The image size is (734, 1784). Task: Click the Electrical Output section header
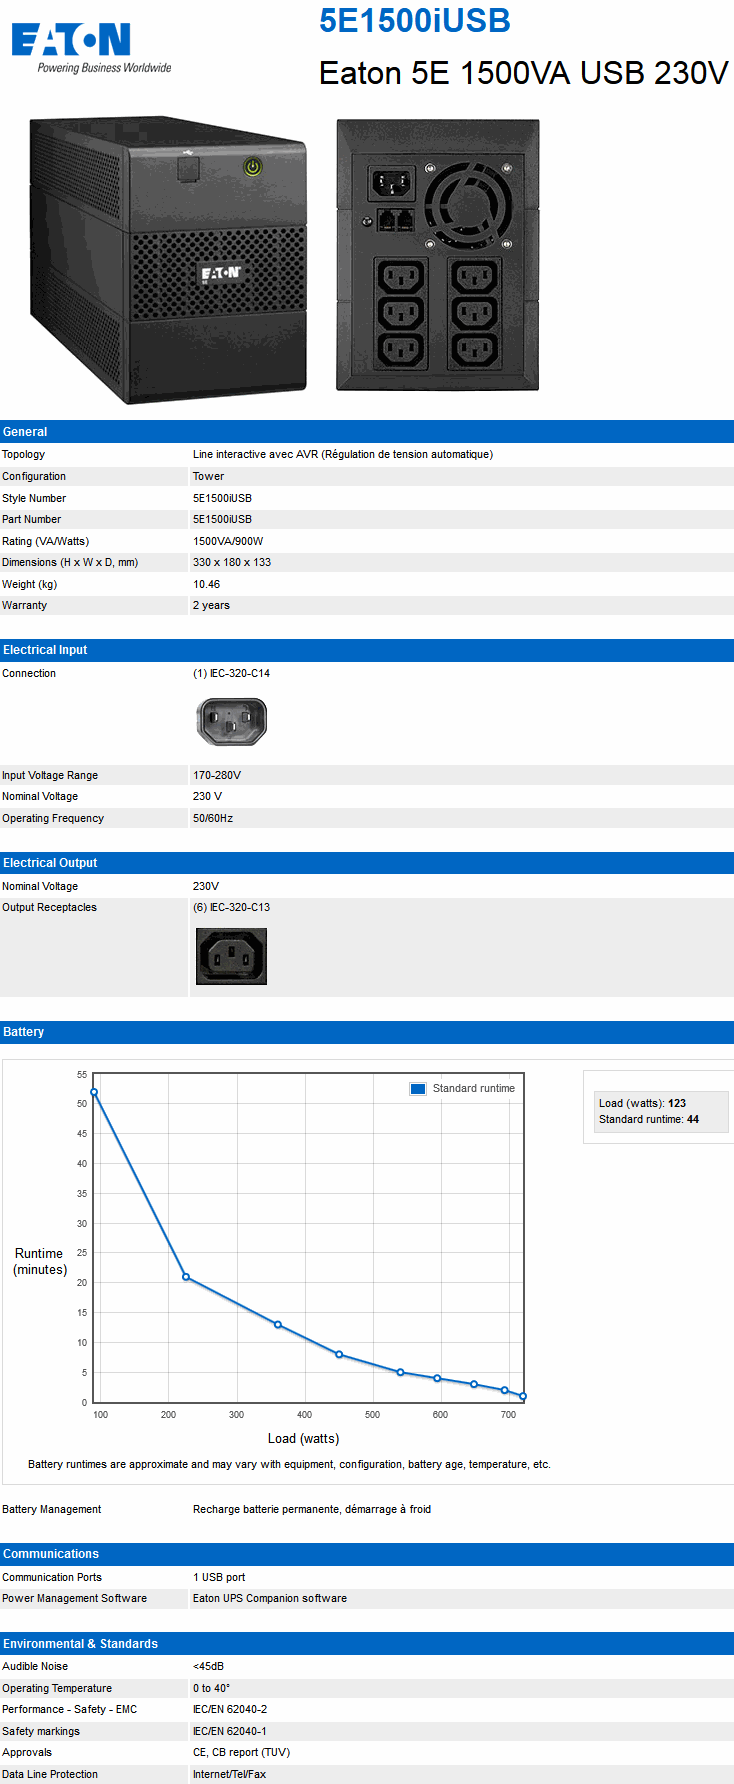[x=50, y=863]
